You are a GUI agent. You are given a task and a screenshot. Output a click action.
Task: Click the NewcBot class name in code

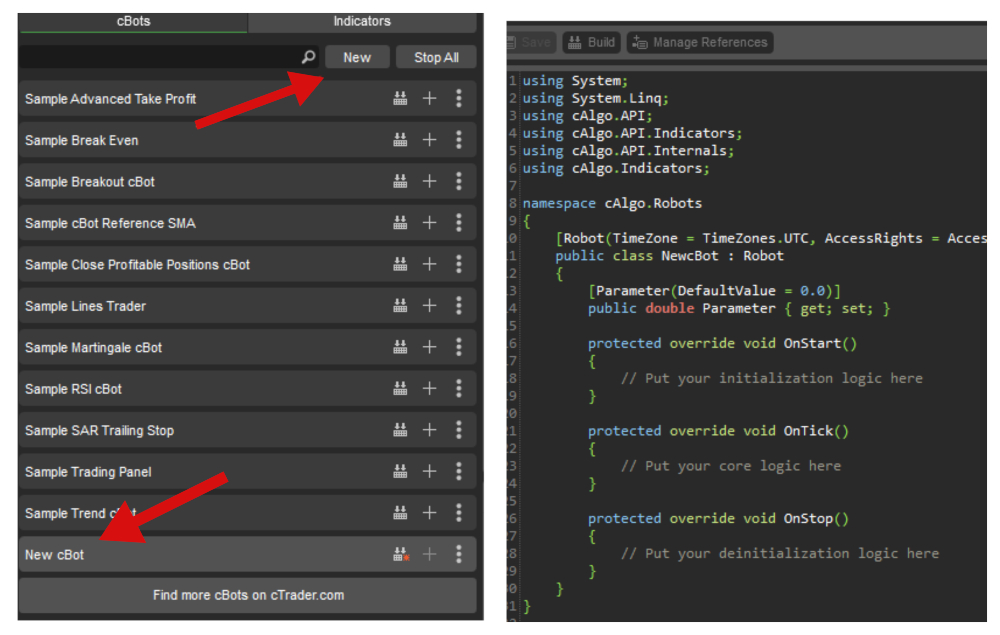(689, 256)
